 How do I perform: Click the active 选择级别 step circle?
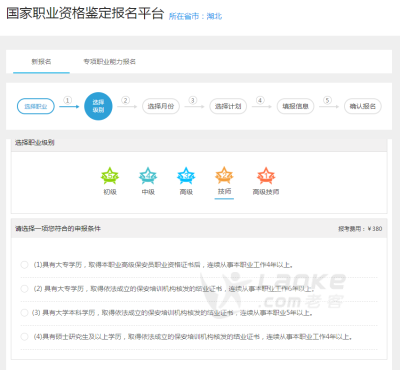click(98, 106)
